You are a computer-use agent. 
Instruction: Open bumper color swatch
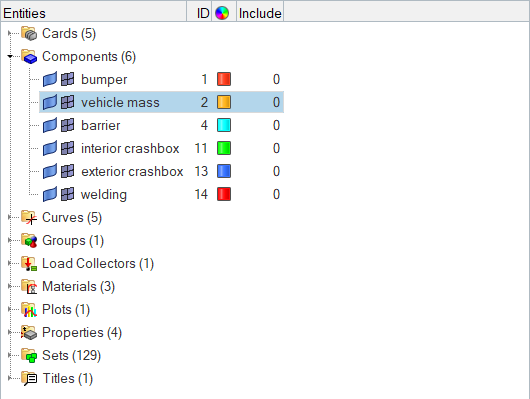pos(224,79)
